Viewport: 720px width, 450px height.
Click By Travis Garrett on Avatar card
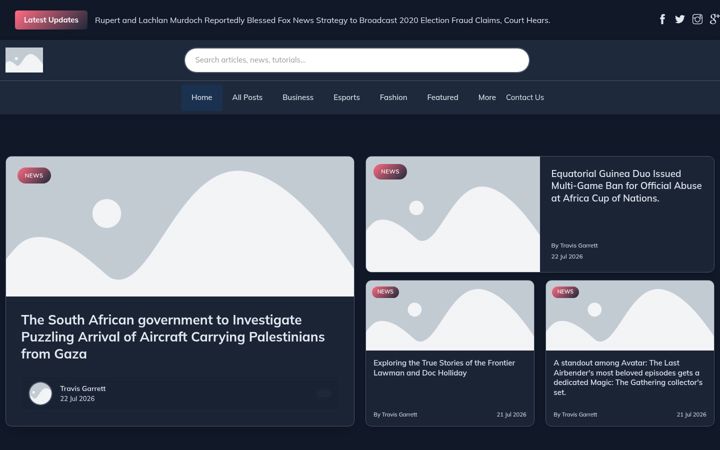pos(575,415)
